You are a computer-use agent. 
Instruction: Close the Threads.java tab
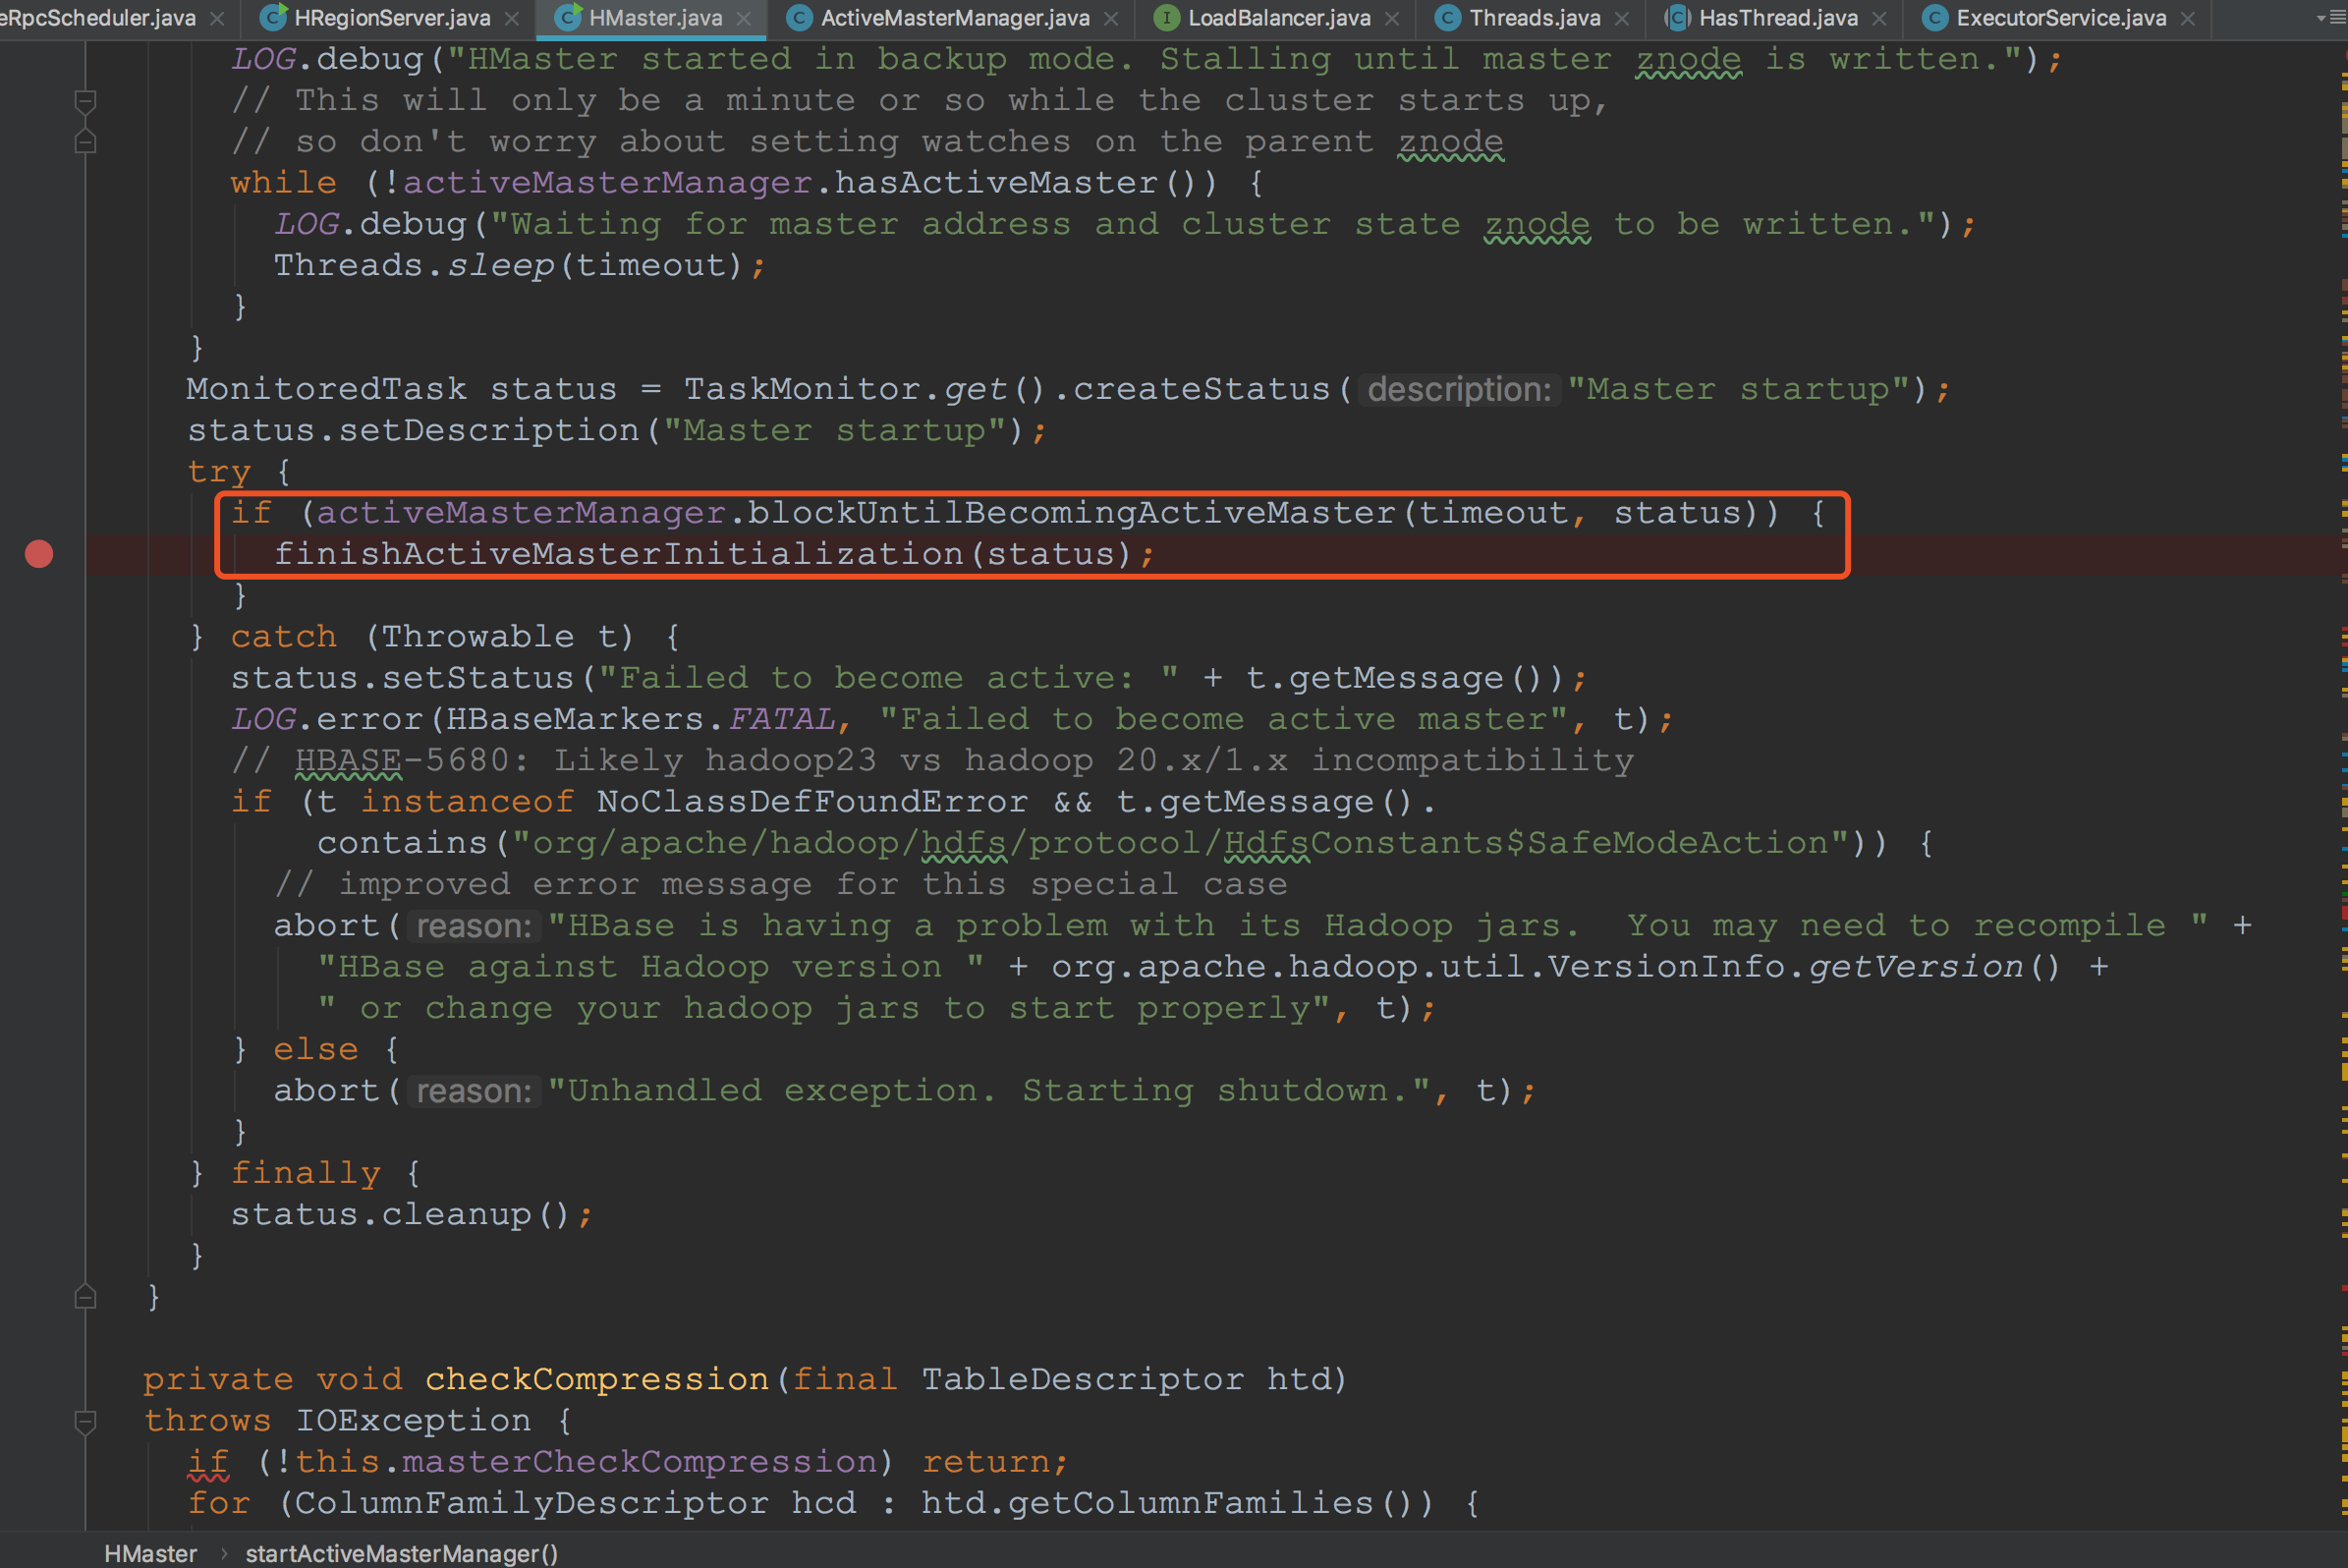pos(1622,18)
